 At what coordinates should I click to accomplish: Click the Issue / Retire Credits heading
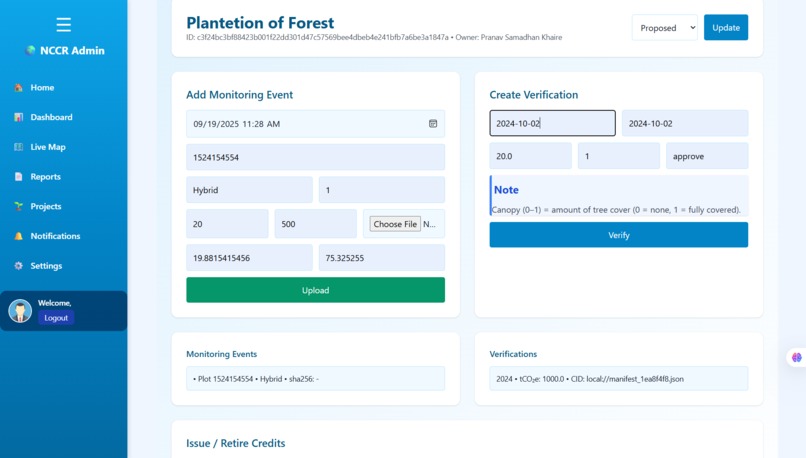coord(235,443)
